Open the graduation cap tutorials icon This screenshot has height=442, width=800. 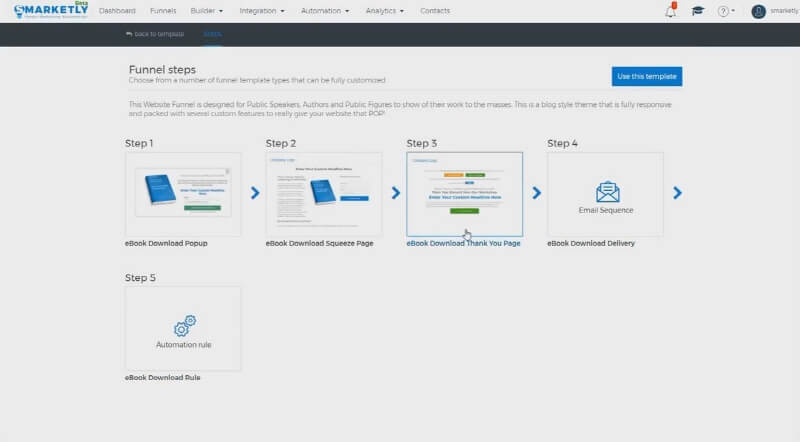pos(697,11)
